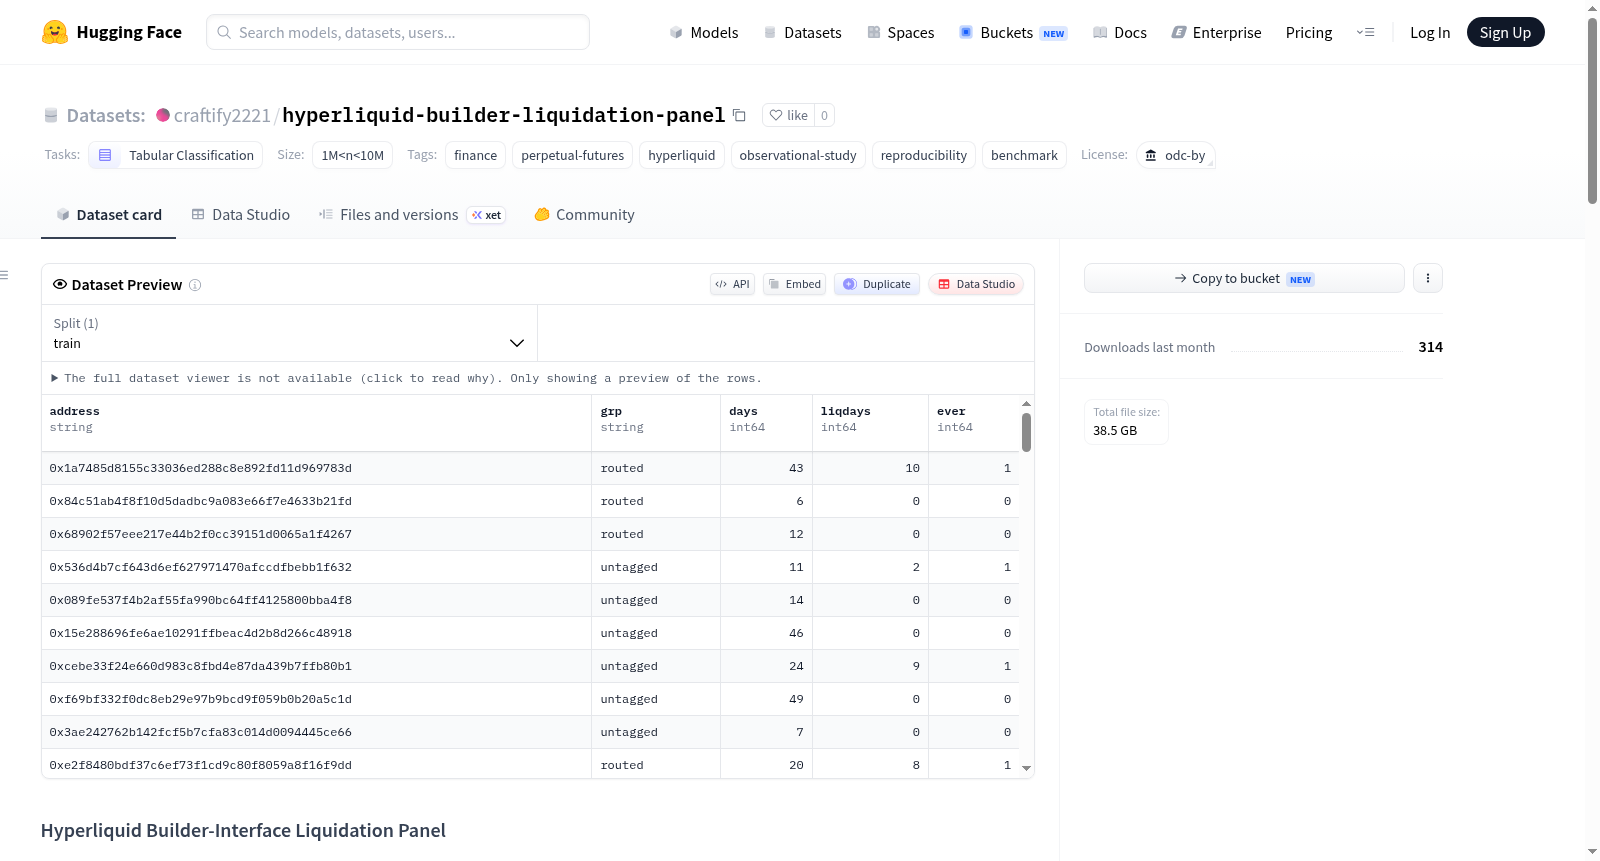Select the odc-by license tag
Viewport: 1600px width, 861px height.
[1176, 155]
